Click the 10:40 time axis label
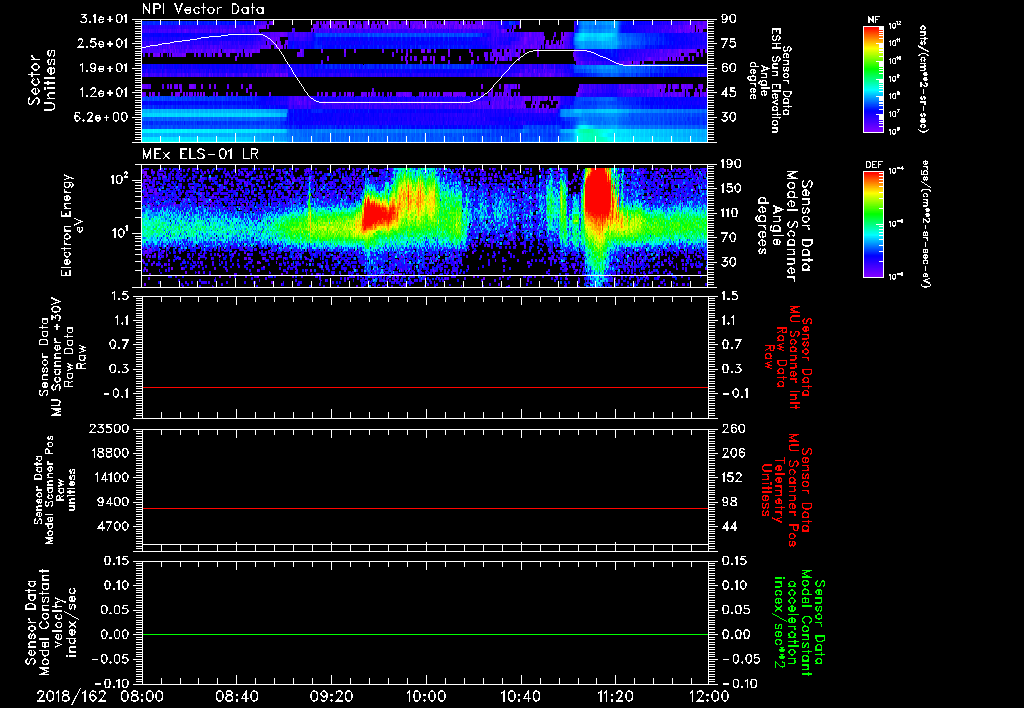Screen dimensions: 1024x708 (x=520, y=696)
